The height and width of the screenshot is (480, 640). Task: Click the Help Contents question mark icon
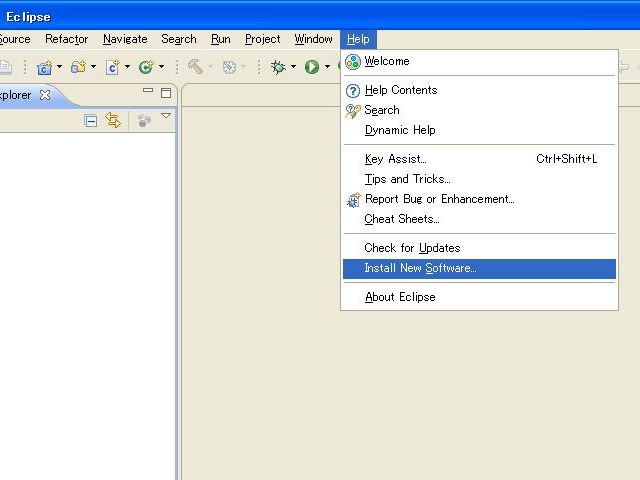pos(353,91)
